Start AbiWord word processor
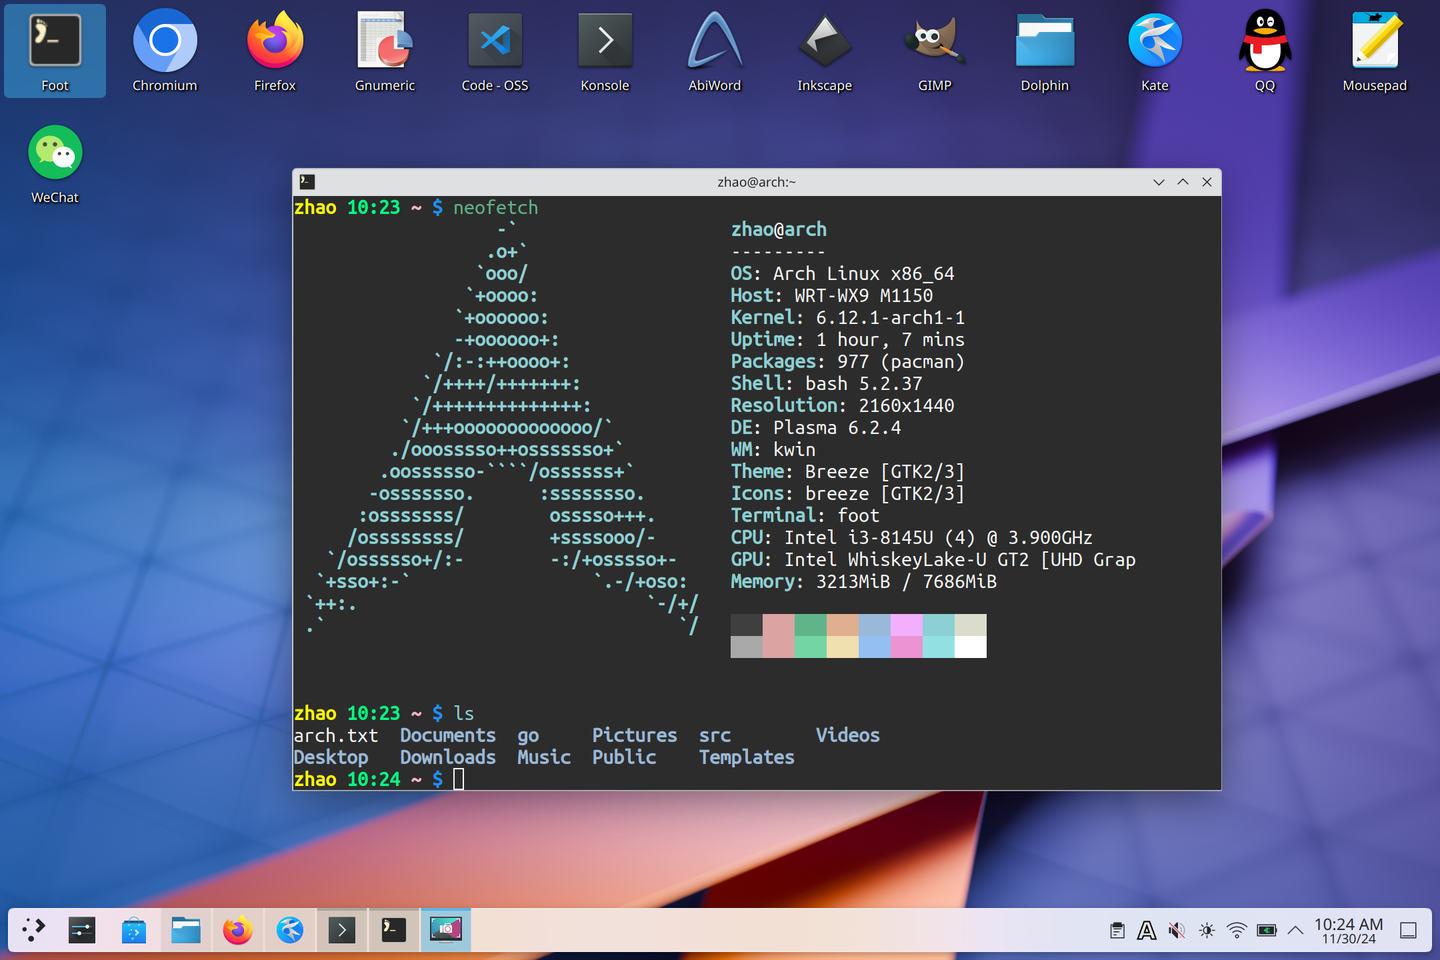1440x960 pixels. 714,42
